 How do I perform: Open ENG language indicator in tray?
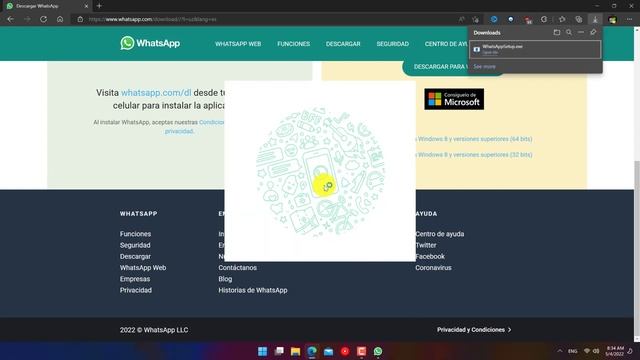pos(573,351)
